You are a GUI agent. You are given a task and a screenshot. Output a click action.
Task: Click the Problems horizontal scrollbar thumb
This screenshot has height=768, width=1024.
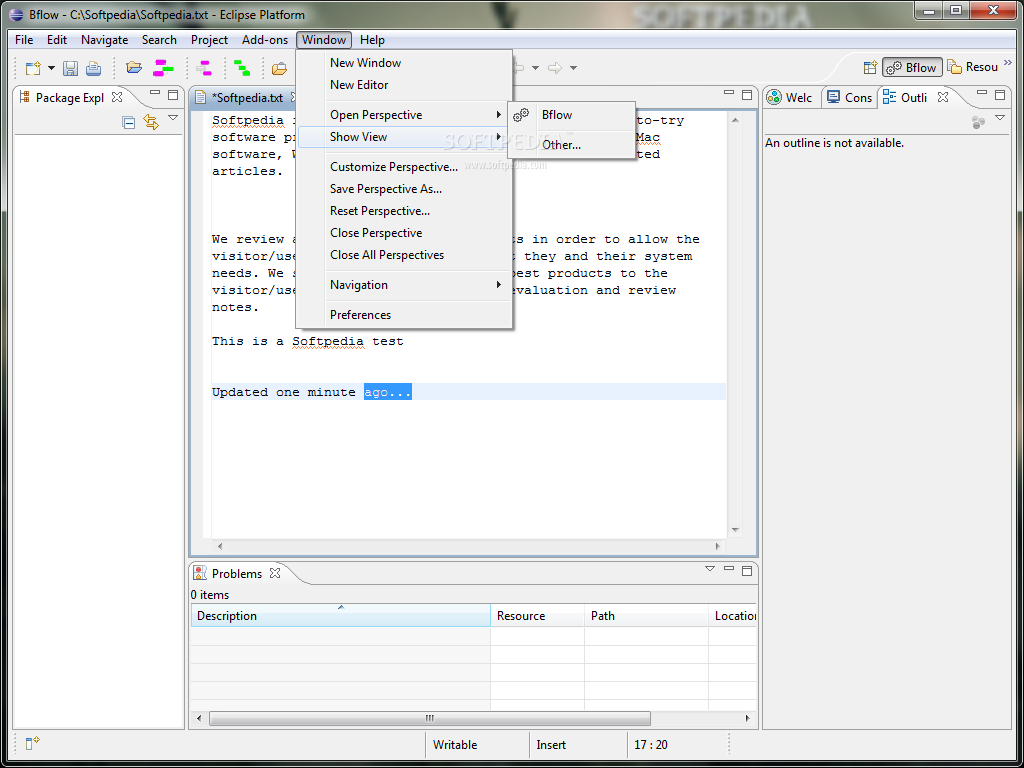point(430,718)
